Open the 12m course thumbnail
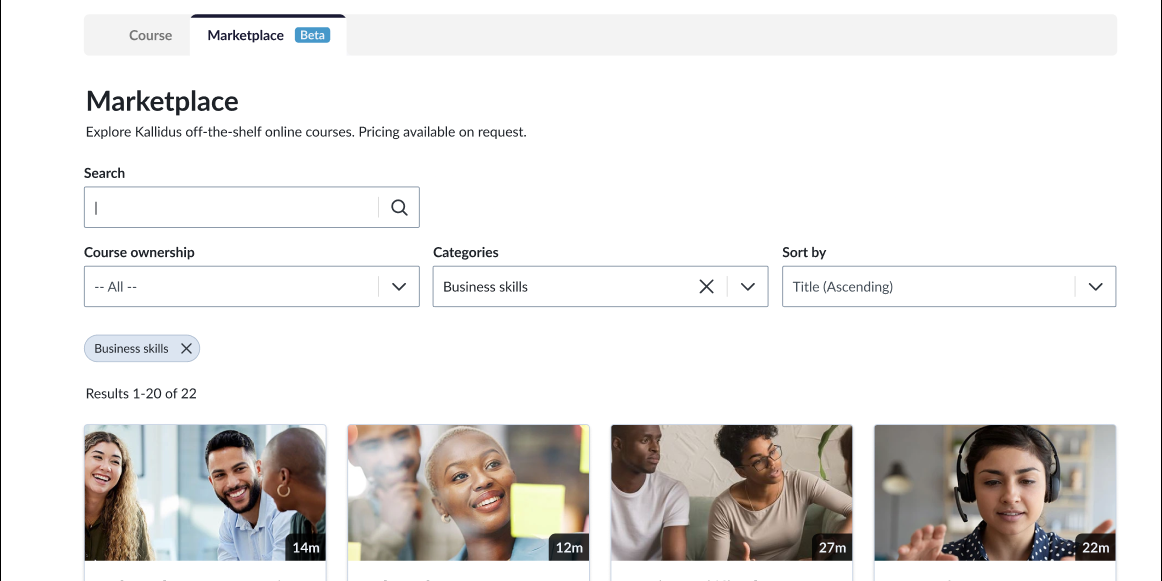The width and height of the screenshot is (1162, 581). click(x=468, y=492)
